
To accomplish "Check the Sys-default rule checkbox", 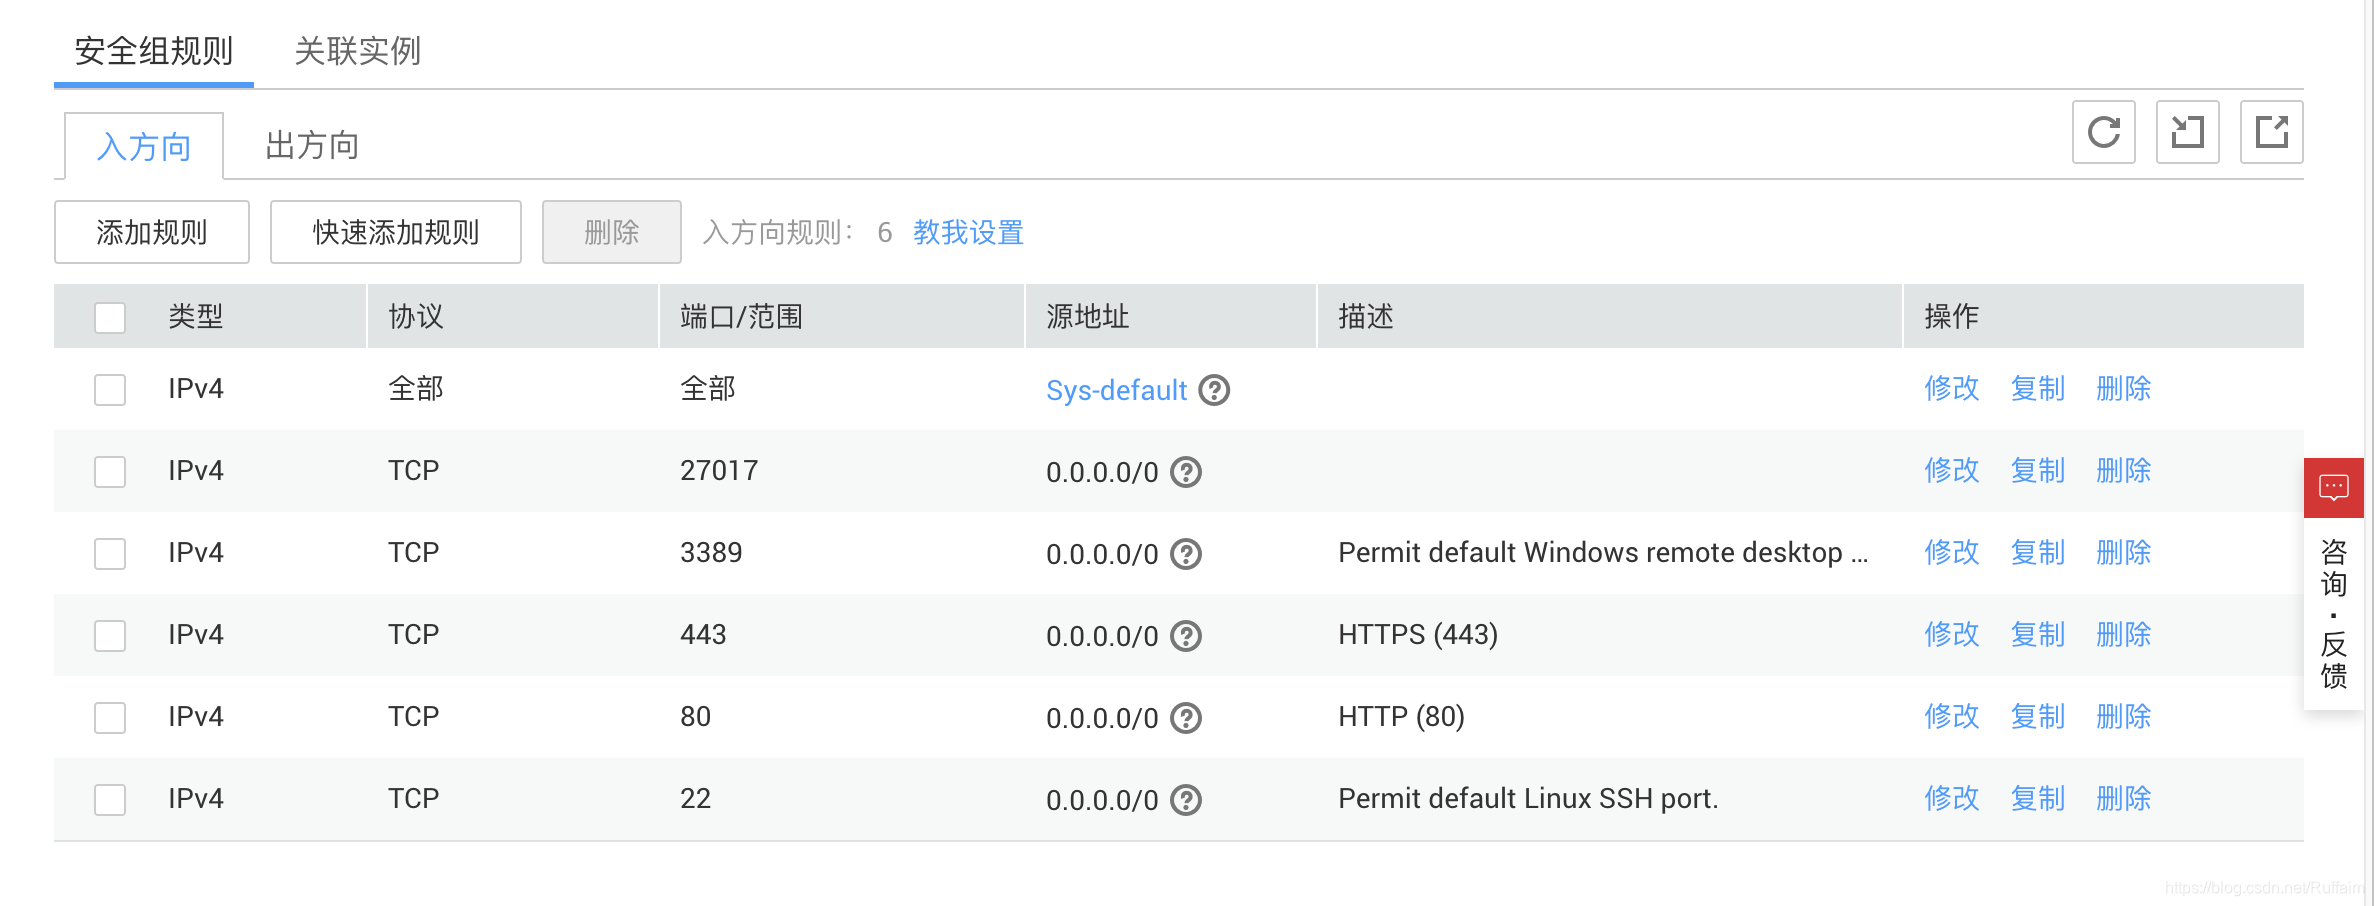I will coord(110,390).
